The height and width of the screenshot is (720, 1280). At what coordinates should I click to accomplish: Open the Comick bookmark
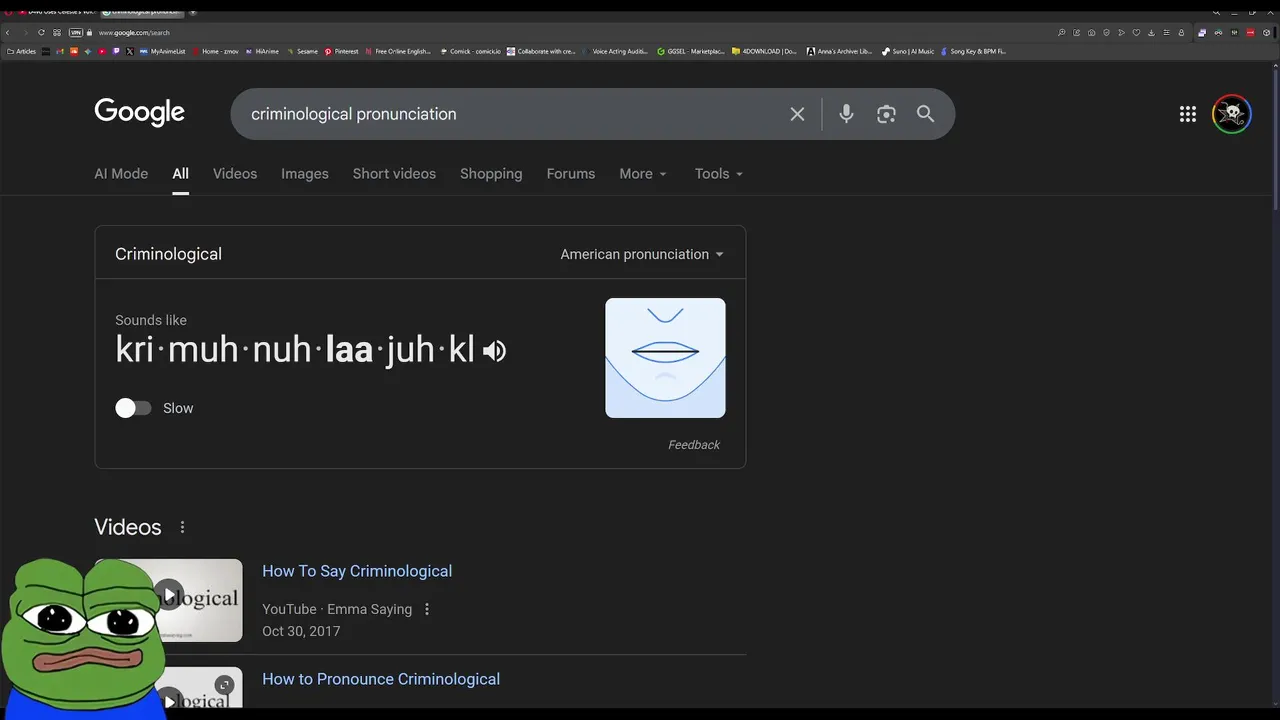coord(470,51)
